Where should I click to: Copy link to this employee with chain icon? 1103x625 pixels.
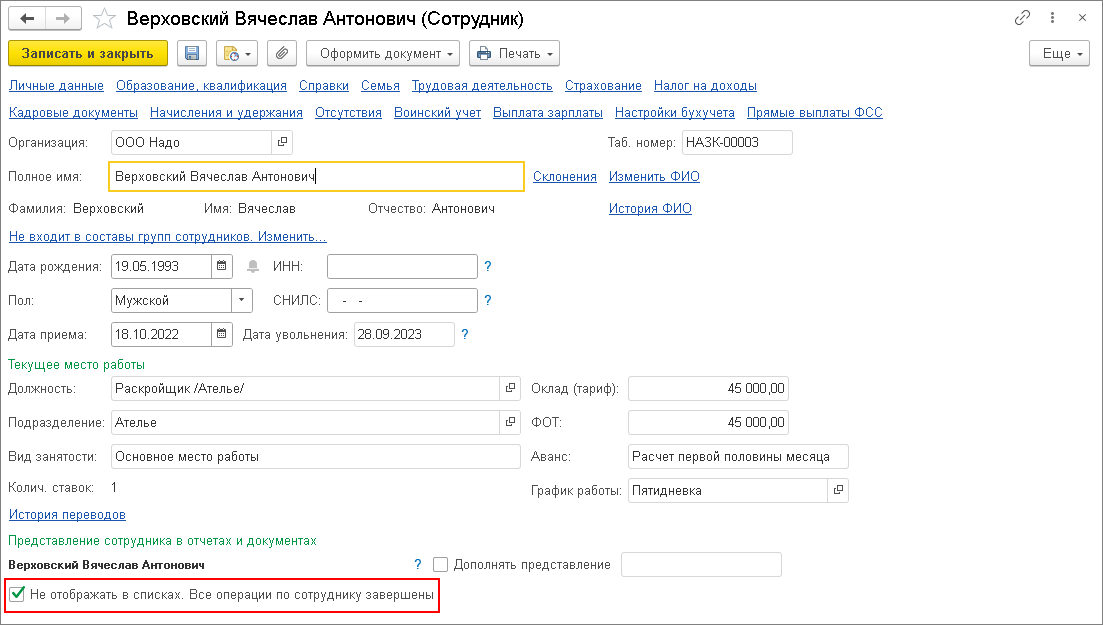click(x=1022, y=18)
